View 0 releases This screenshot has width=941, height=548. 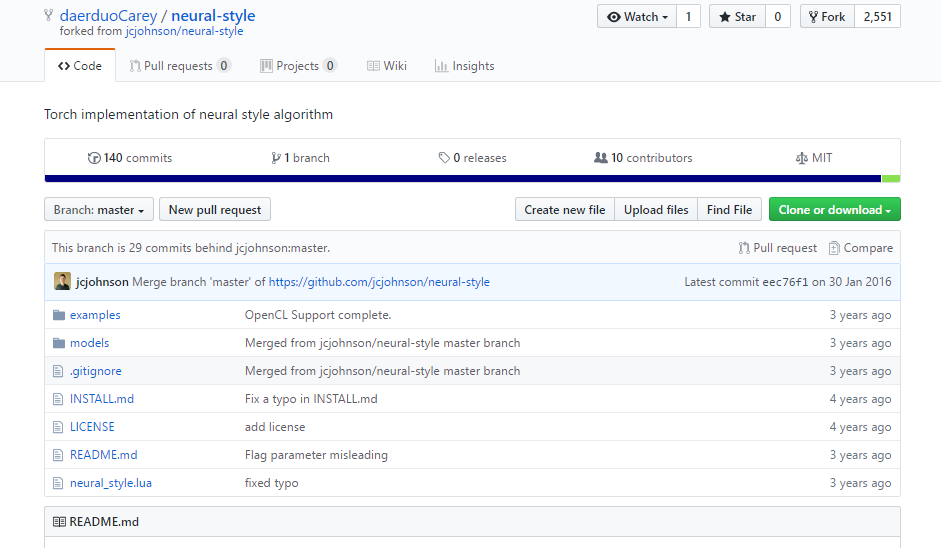coord(472,158)
